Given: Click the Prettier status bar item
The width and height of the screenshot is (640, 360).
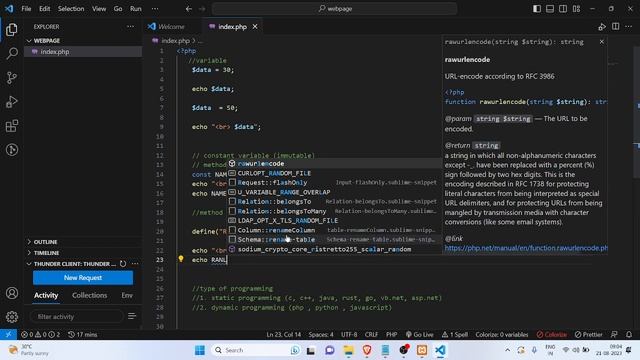Looking at the screenshot, I should click(589, 334).
